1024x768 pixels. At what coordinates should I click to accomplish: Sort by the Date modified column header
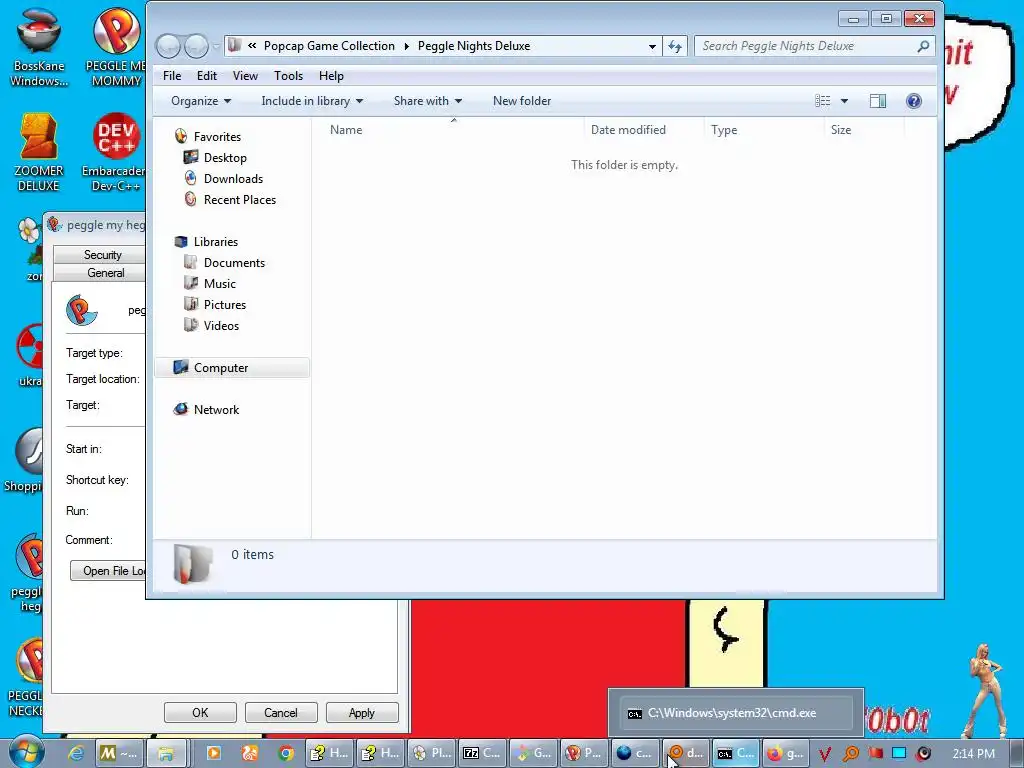644,129
